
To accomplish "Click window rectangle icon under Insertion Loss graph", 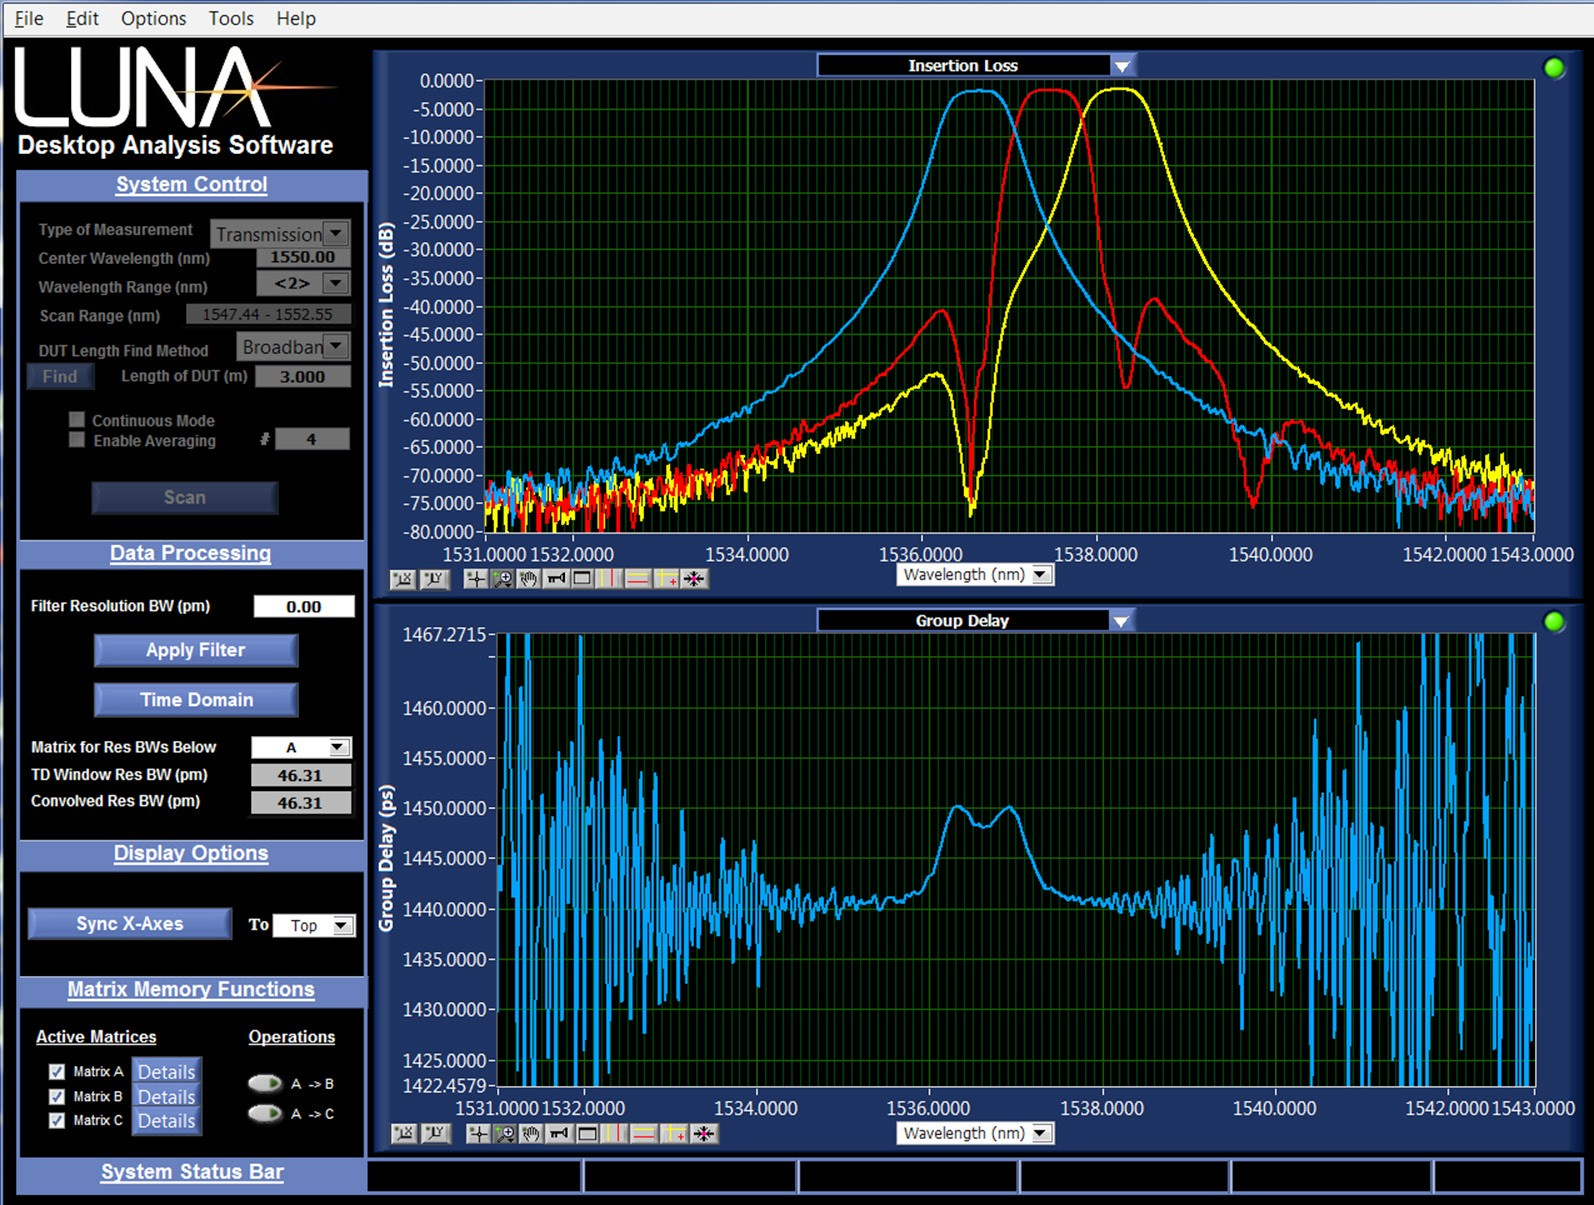I will point(582,579).
